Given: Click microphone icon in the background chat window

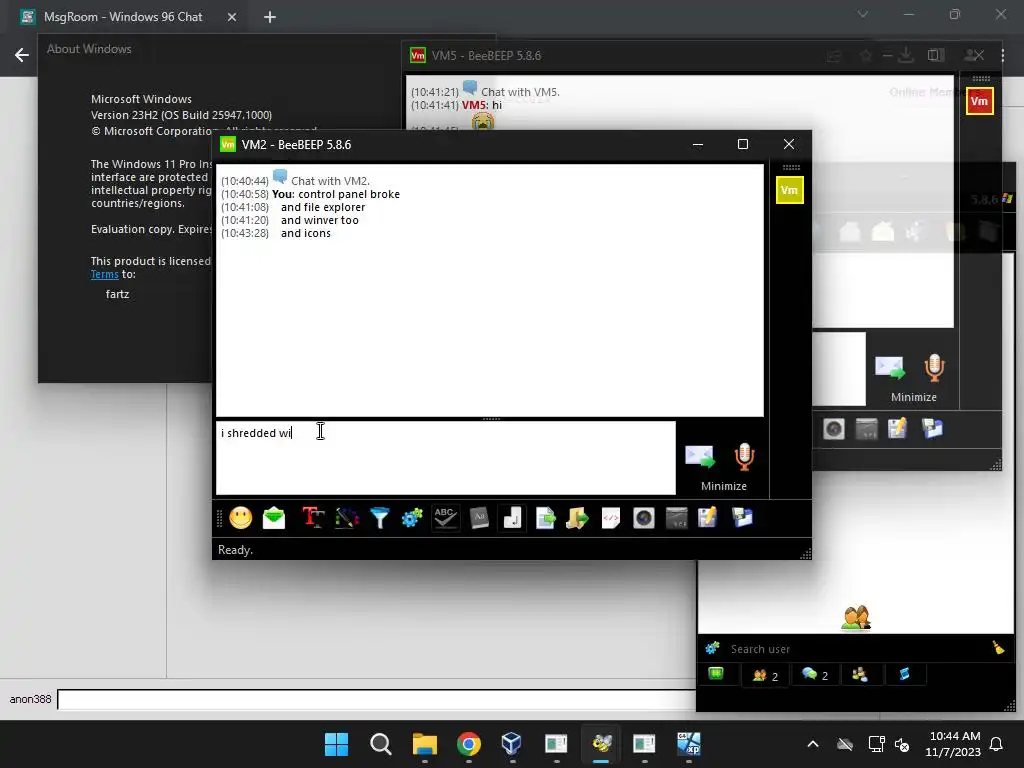Looking at the screenshot, I should 935,368.
